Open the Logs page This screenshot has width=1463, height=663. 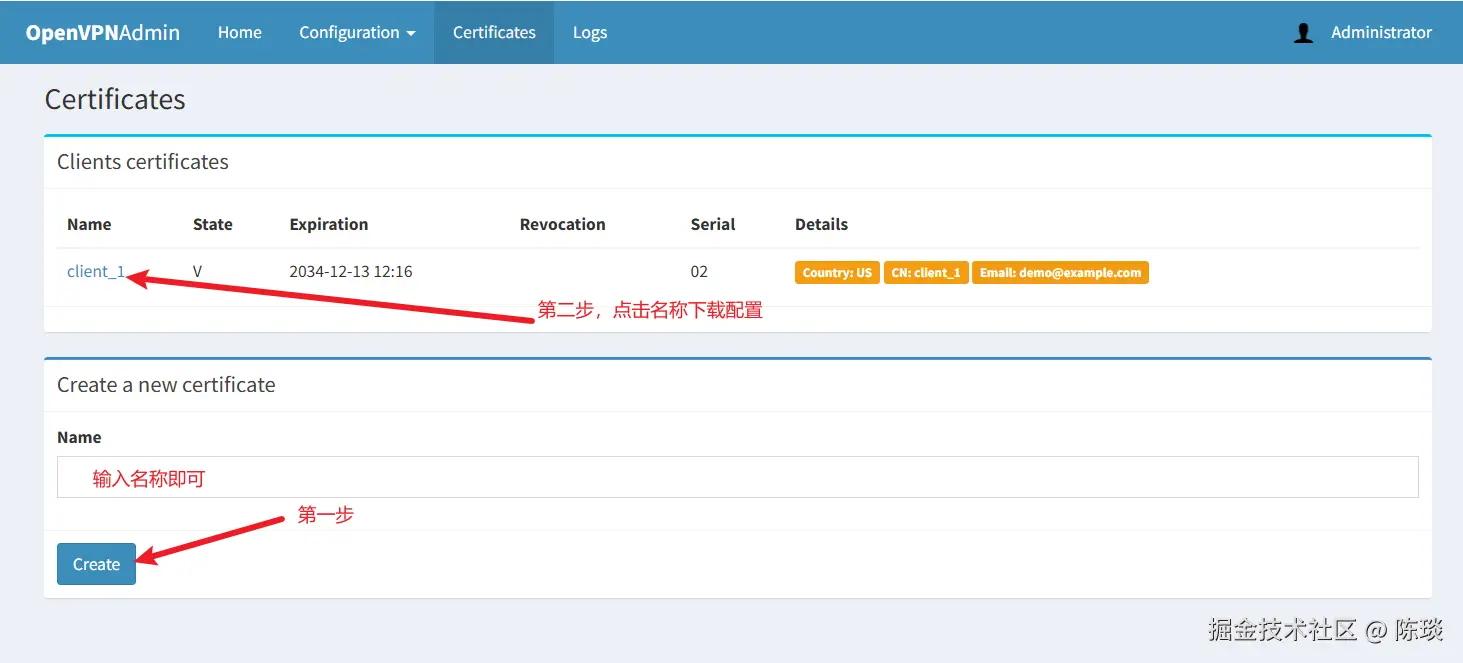point(590,32)
